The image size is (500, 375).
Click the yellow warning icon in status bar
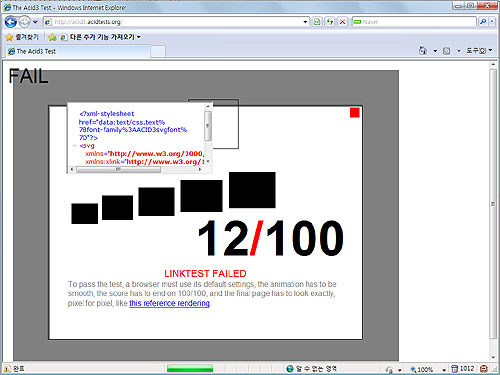6,369
